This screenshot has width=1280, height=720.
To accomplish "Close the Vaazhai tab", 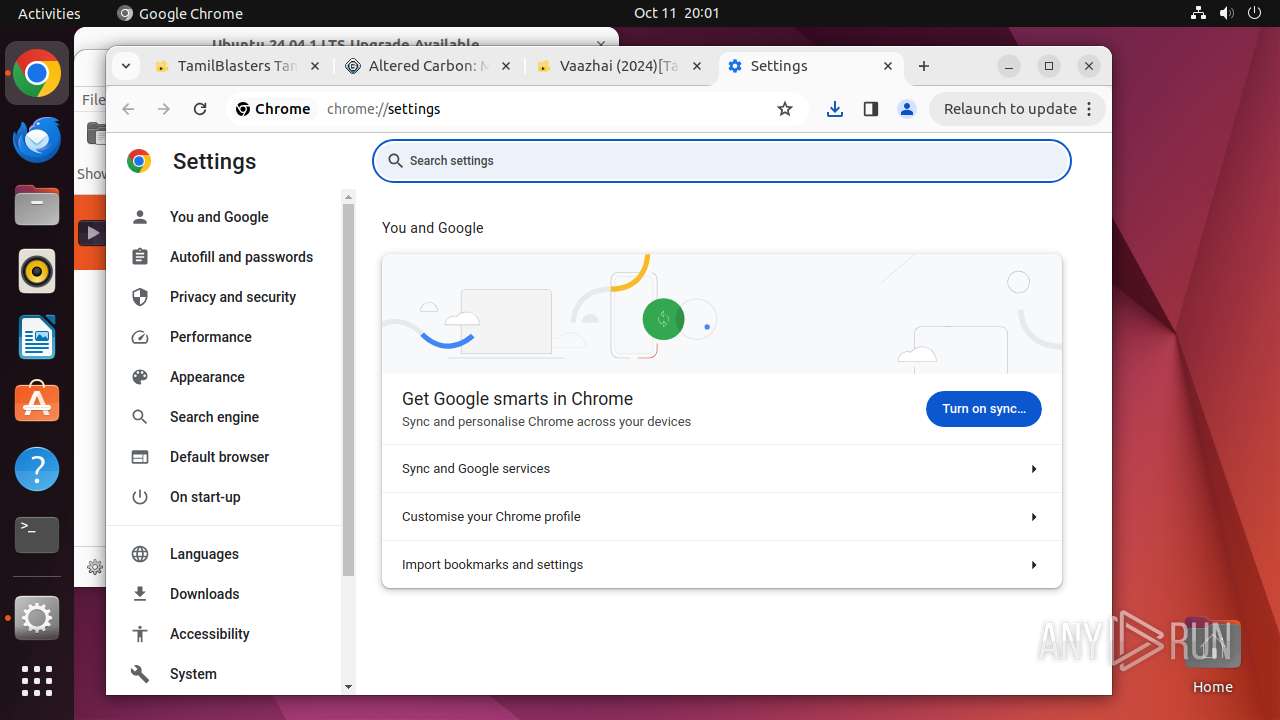I will click(x=698, y=66).
